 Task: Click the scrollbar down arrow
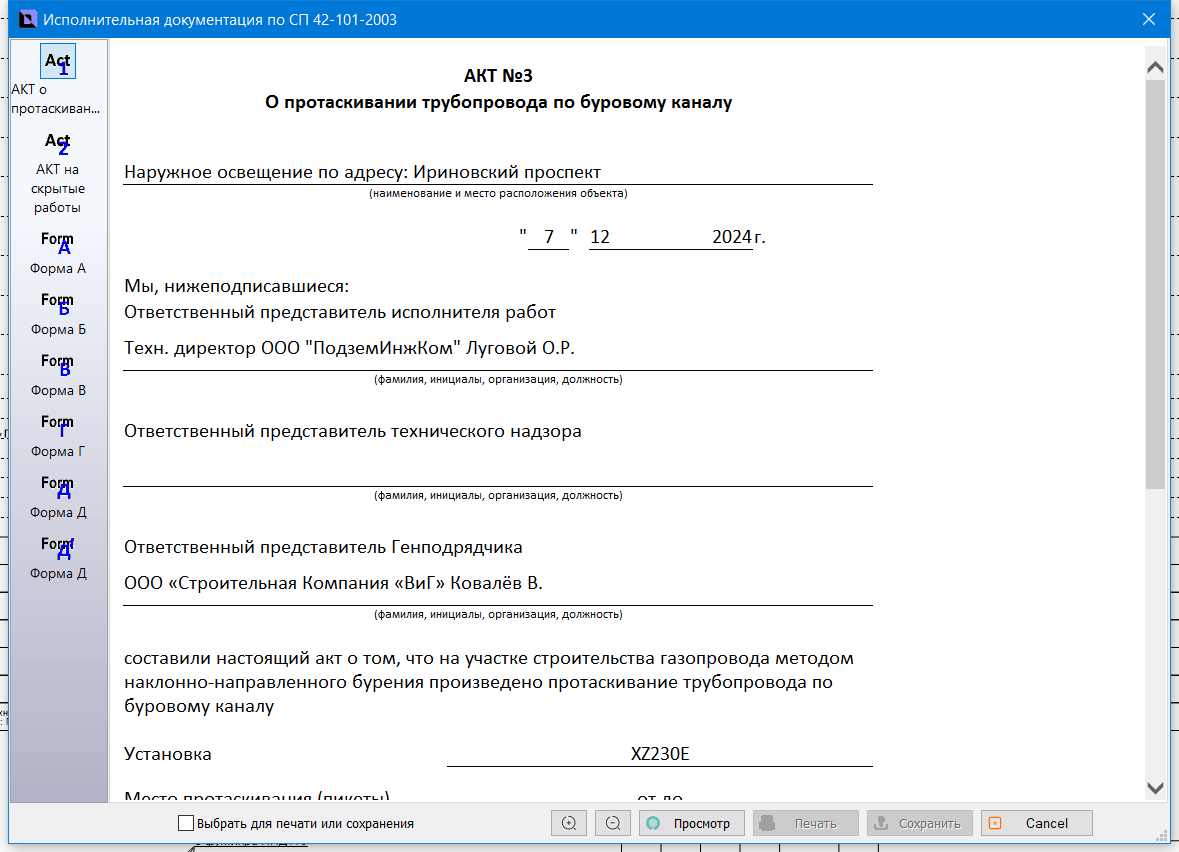point(1156,787)
